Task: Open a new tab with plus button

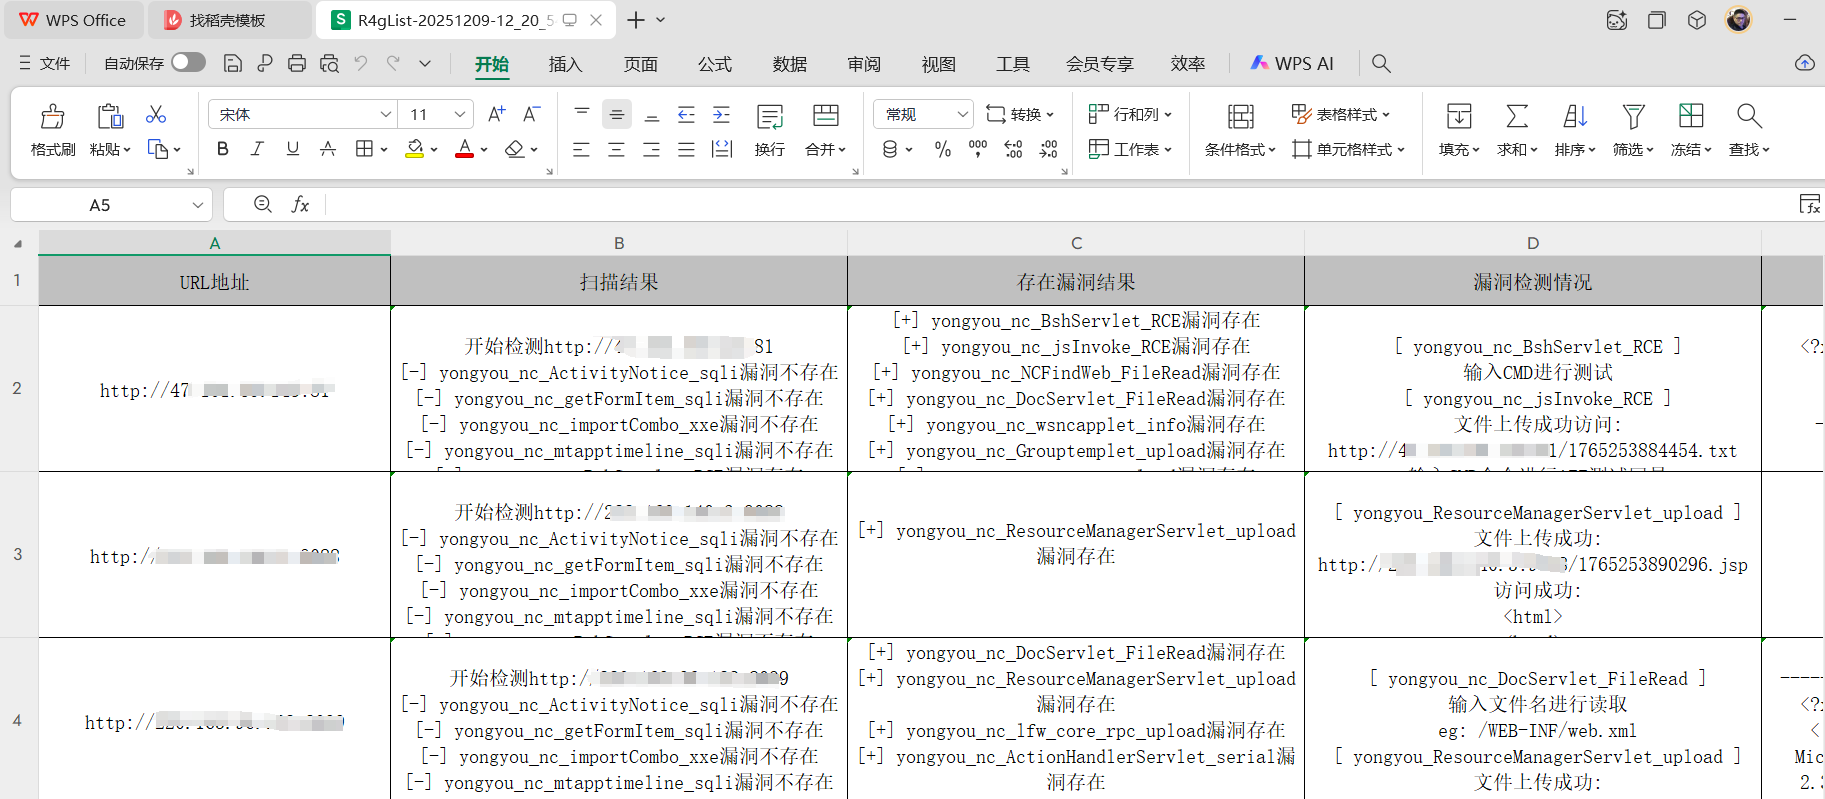Action: click(636, 20)
